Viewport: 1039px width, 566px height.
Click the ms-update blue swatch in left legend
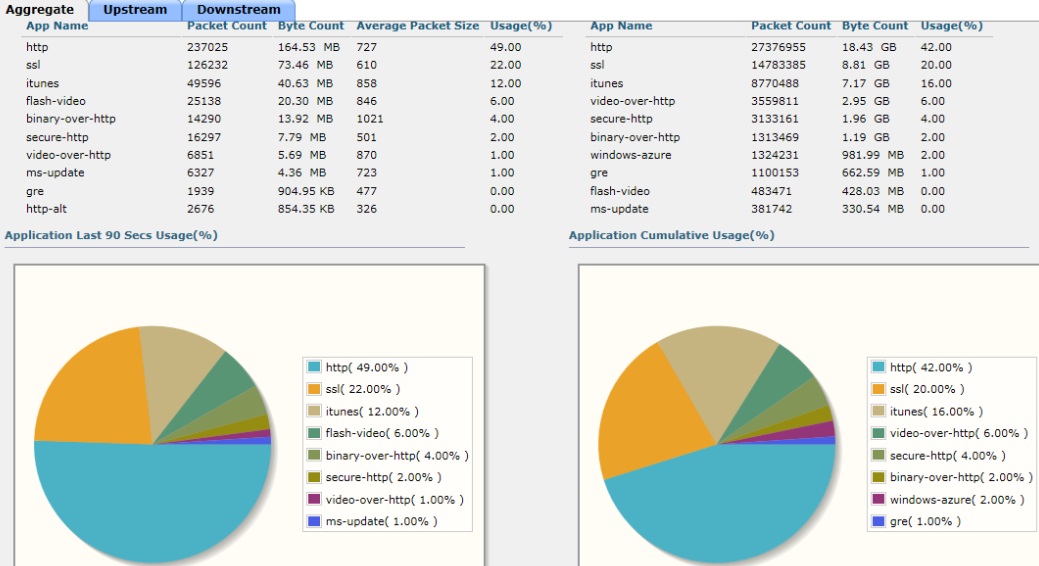315,521
